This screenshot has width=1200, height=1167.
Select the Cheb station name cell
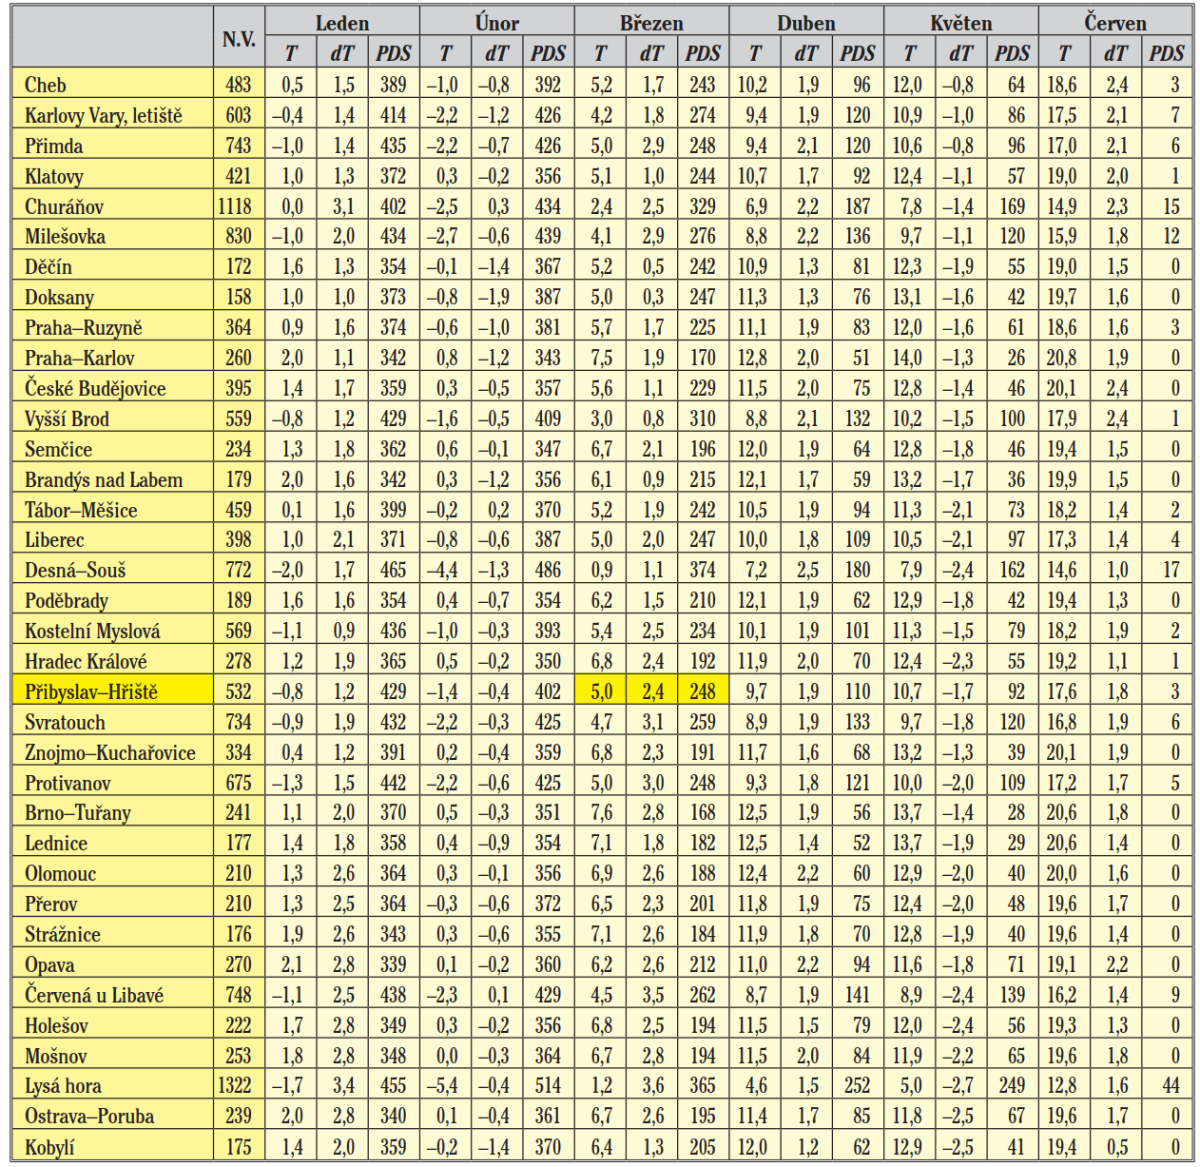point(46,85)
